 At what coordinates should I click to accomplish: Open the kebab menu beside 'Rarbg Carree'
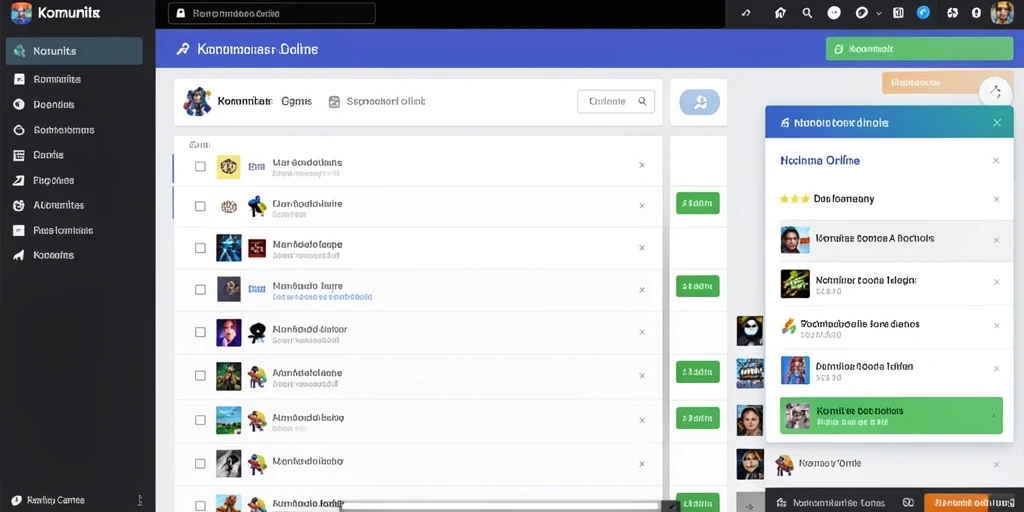[140, 500]
